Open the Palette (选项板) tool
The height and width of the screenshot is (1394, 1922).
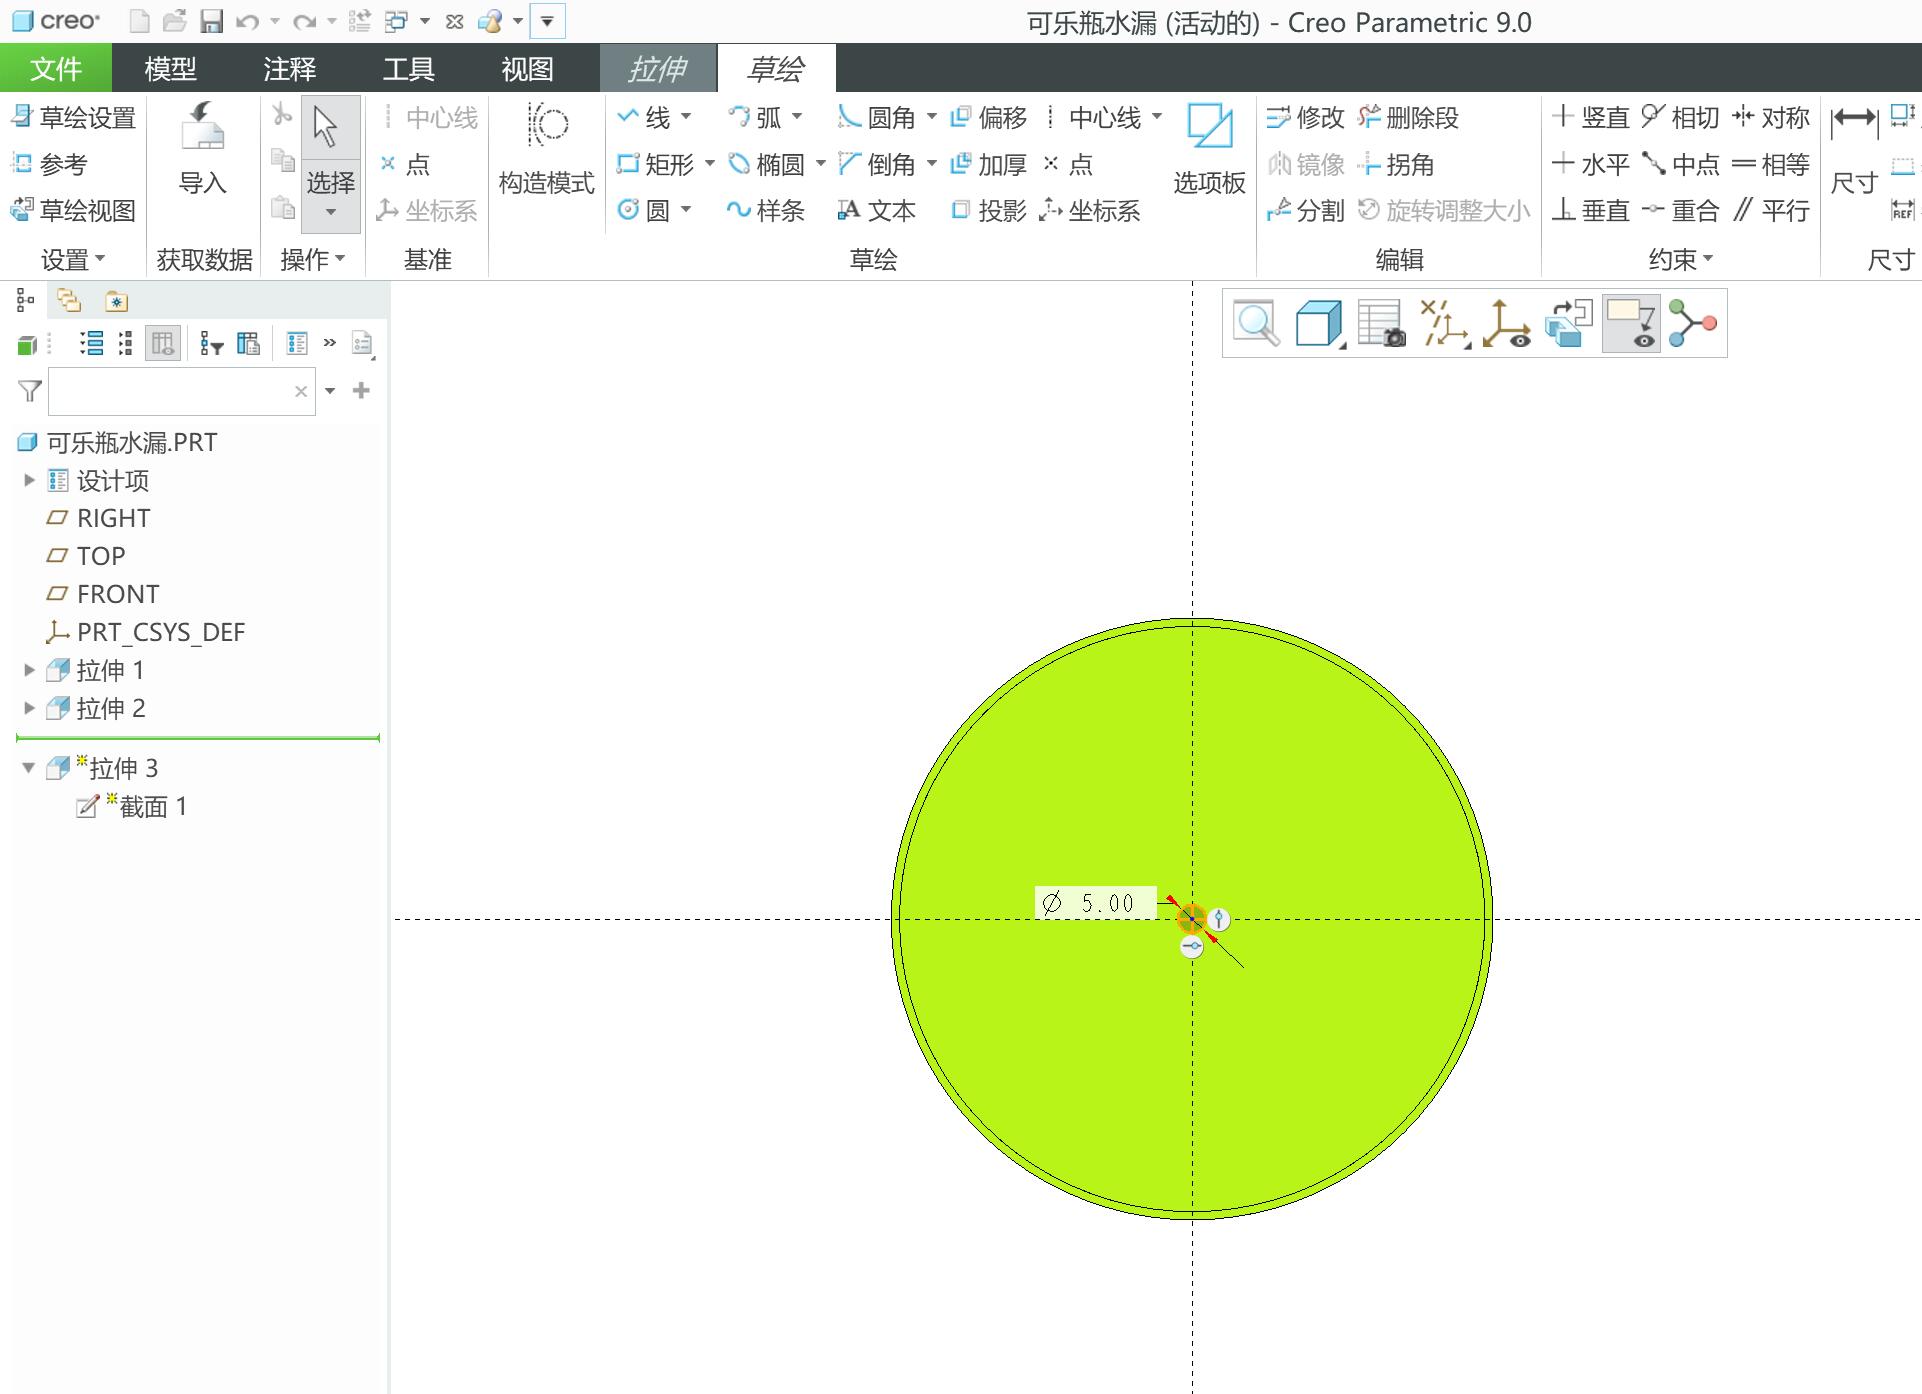[x=1209, y=149]
